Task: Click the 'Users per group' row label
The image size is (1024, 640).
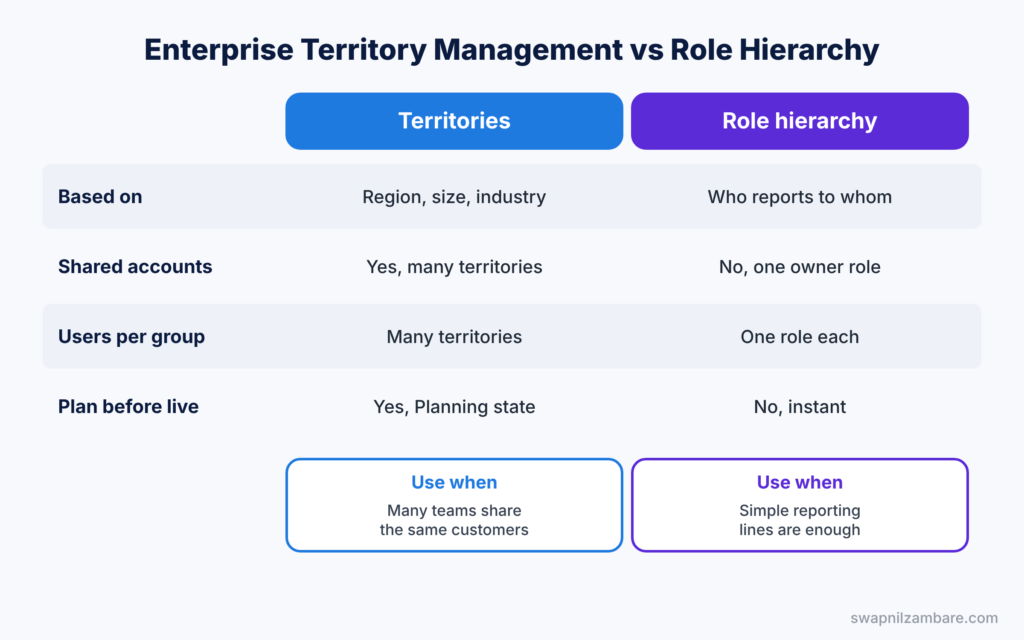Action: 131,336
